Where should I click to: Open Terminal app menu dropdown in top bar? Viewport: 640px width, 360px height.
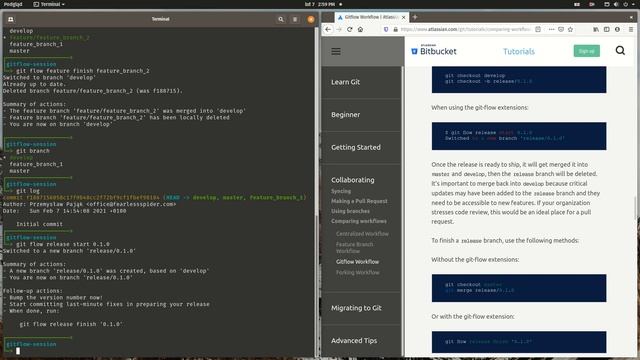49,4
